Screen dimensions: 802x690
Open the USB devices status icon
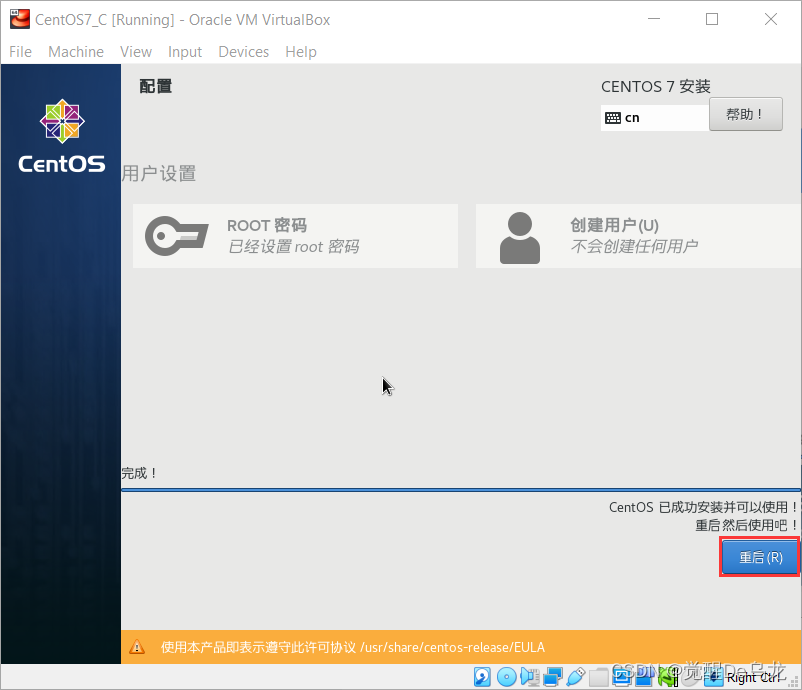pyautogui.click(x=577, y=677)
